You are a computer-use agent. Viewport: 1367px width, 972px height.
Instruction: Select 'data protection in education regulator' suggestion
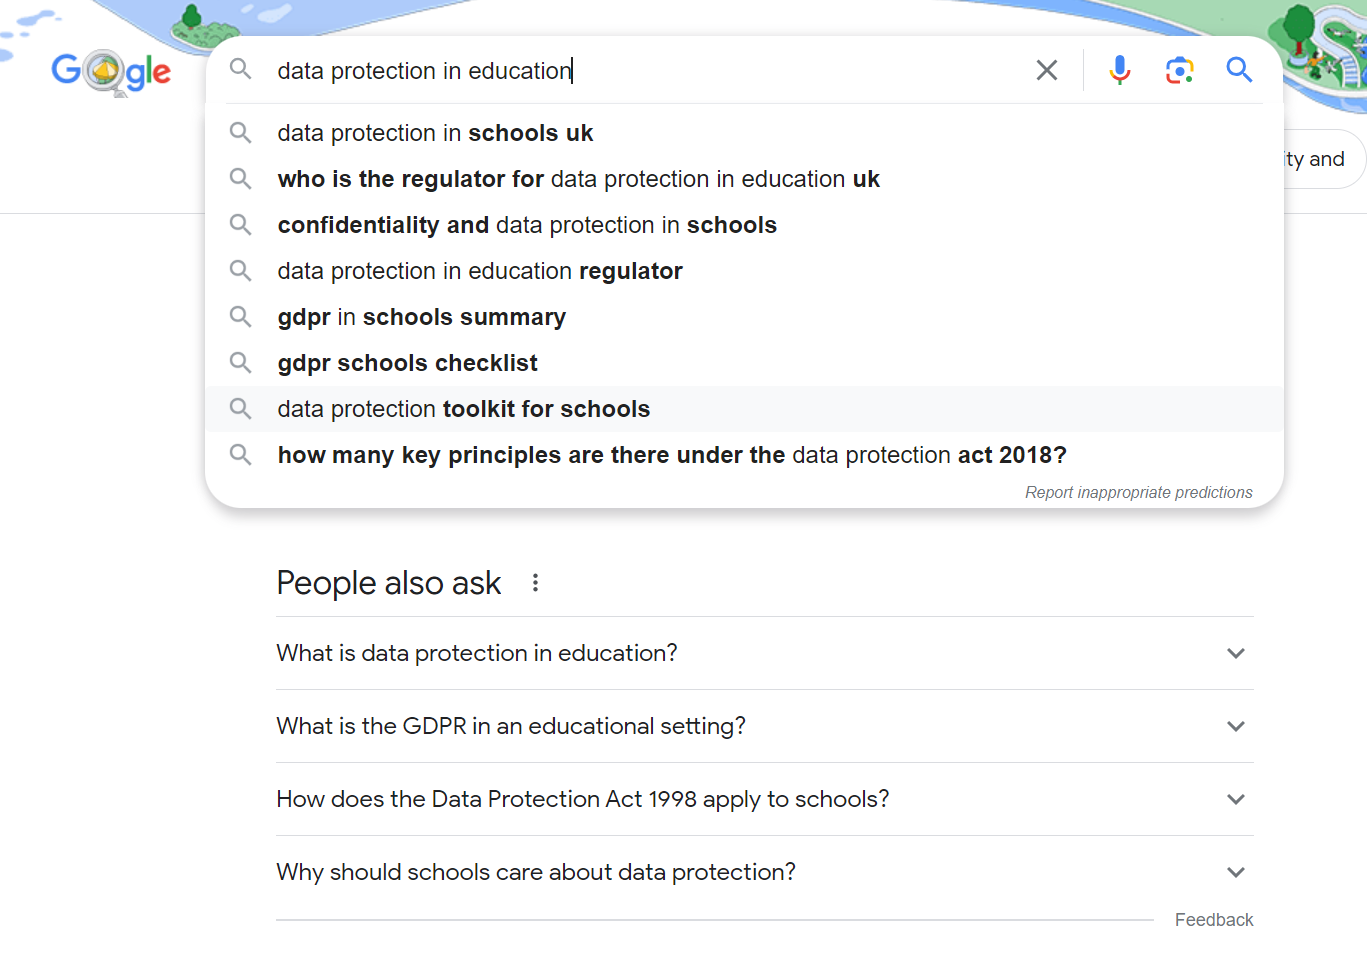480,271
